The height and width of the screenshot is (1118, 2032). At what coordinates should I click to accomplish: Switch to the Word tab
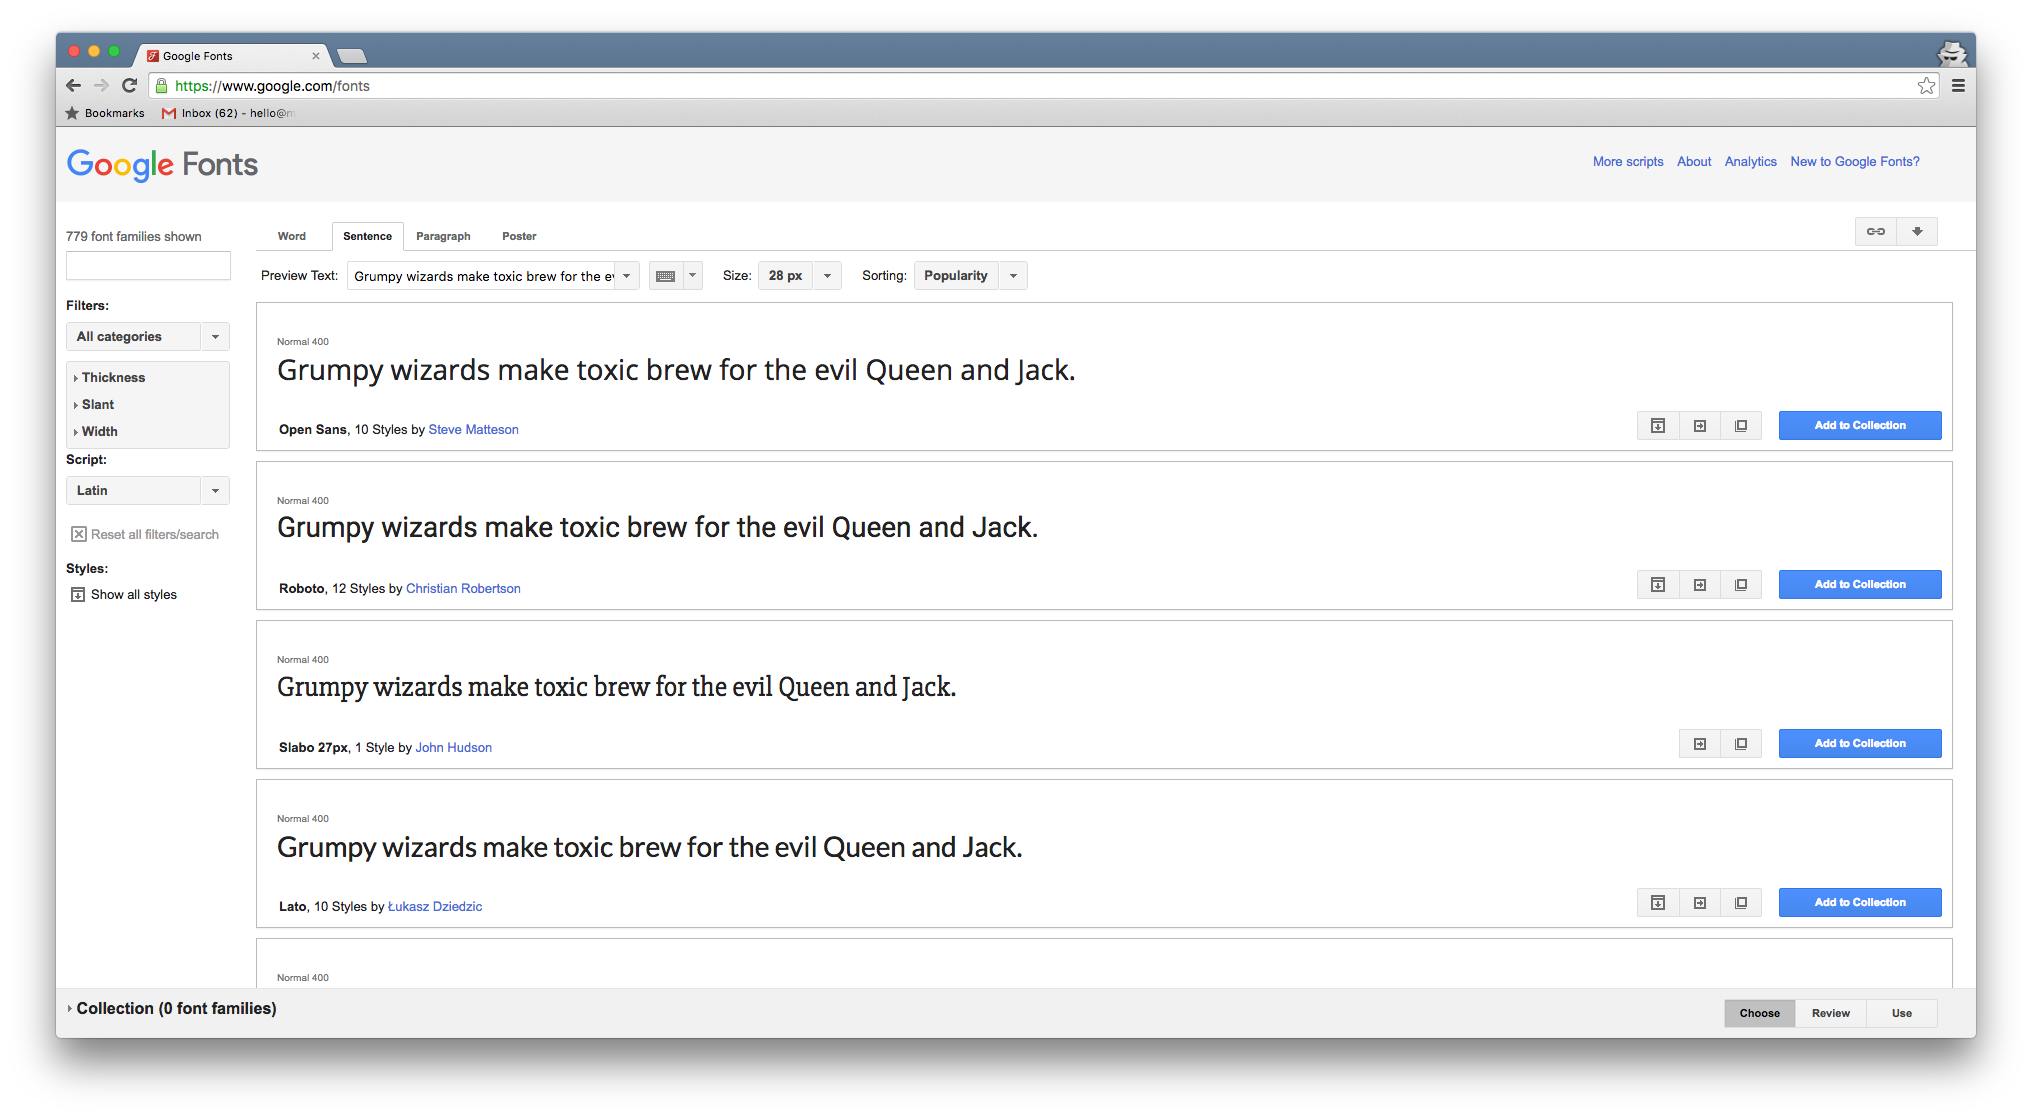(292, 236)
